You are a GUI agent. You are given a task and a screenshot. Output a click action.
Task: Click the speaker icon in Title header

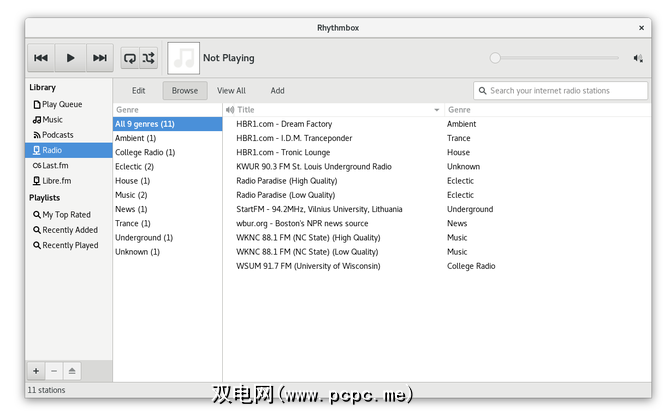click(230, 110)
